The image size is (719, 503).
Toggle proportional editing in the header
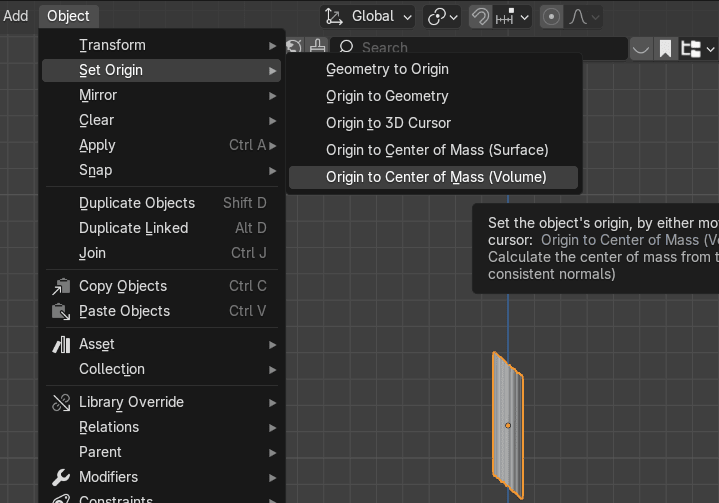551,17
